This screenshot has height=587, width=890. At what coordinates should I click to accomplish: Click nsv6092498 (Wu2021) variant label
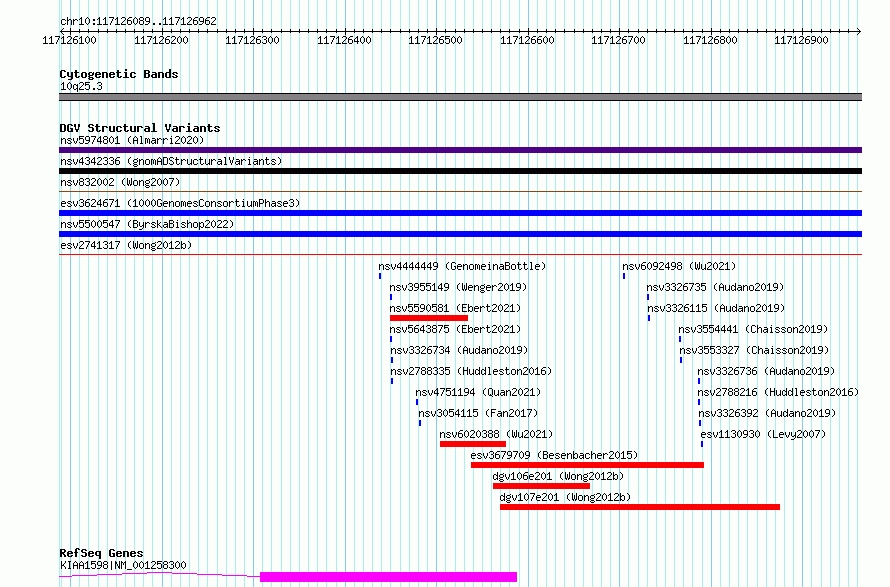point(679,266)
